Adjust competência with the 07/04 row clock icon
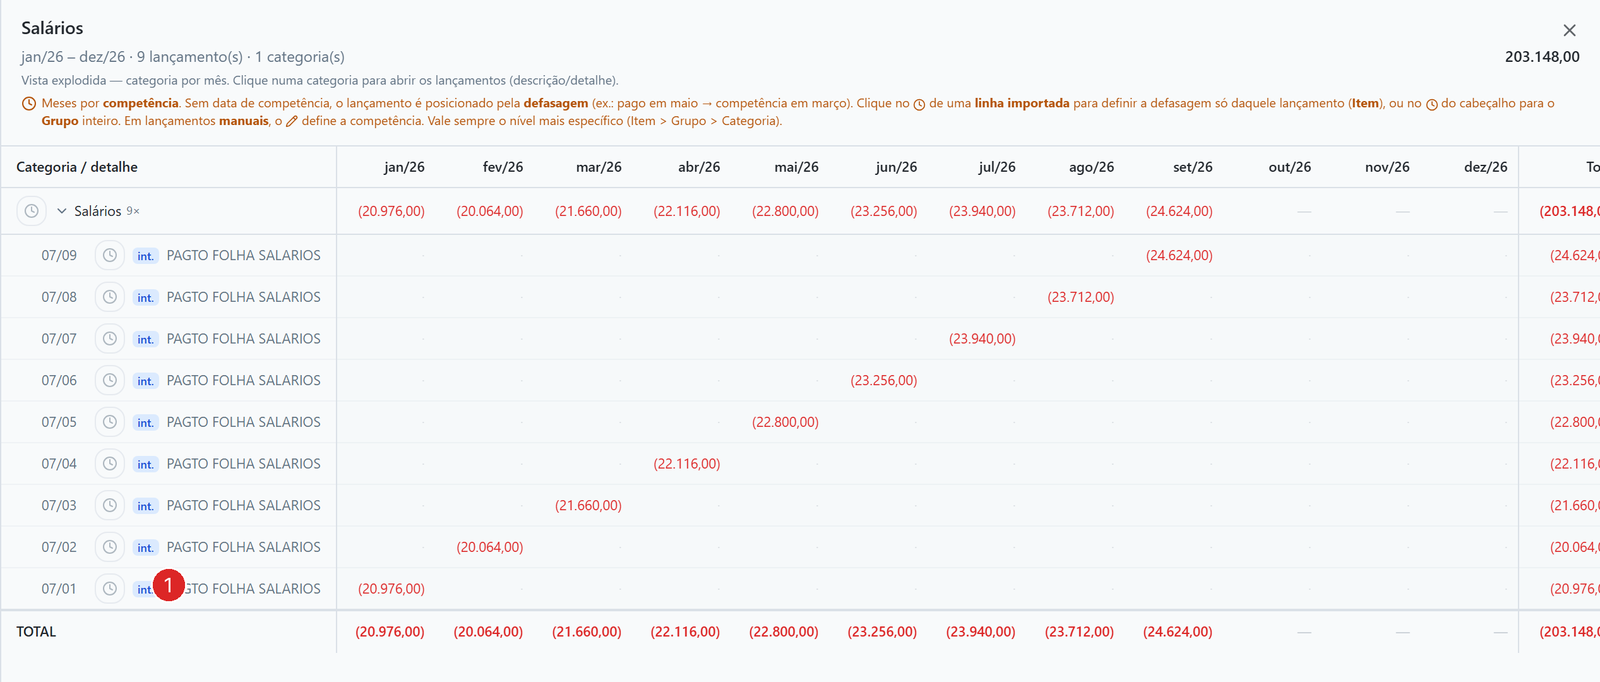Screen dimensions: 1600x682 coord(110,464)
